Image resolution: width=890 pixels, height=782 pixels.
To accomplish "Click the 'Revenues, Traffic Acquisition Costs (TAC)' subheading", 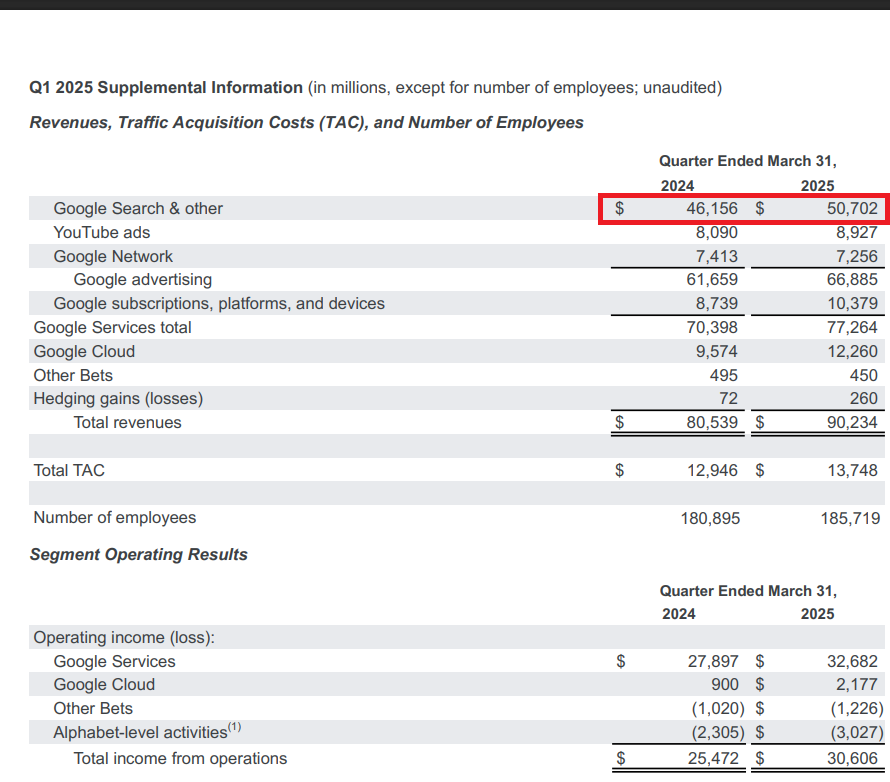I will tap(198, 123).
